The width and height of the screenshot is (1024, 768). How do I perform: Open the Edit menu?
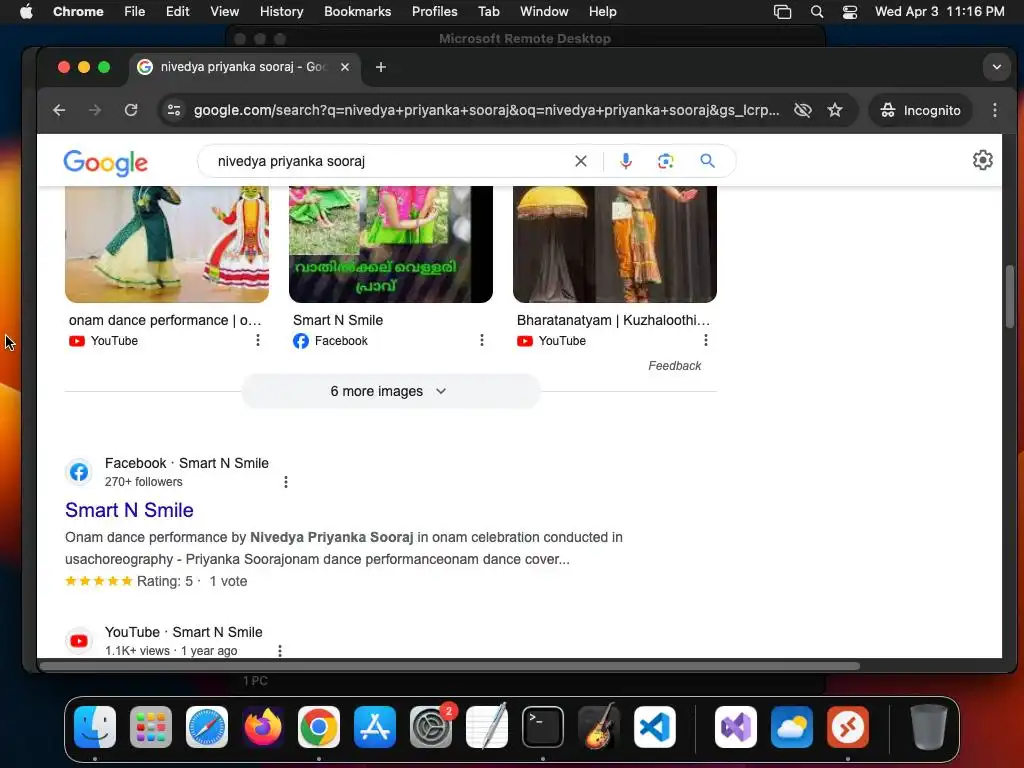click(177, 11)
